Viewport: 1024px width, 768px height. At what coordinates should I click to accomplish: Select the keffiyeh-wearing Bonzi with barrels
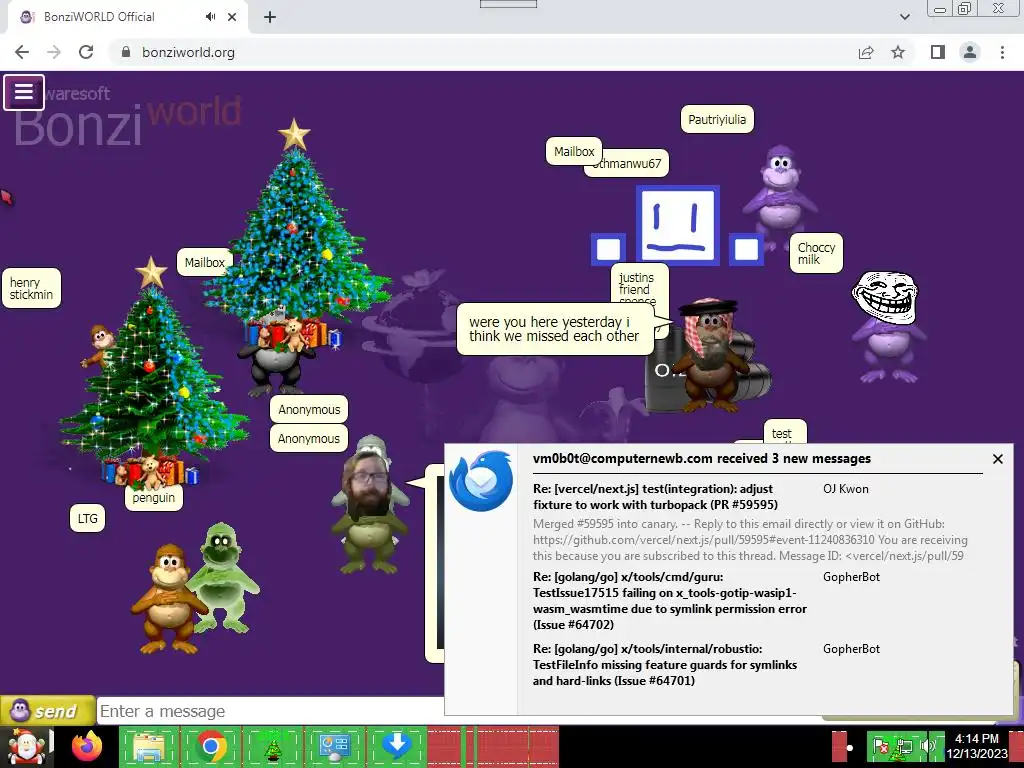tap(712, 356)
